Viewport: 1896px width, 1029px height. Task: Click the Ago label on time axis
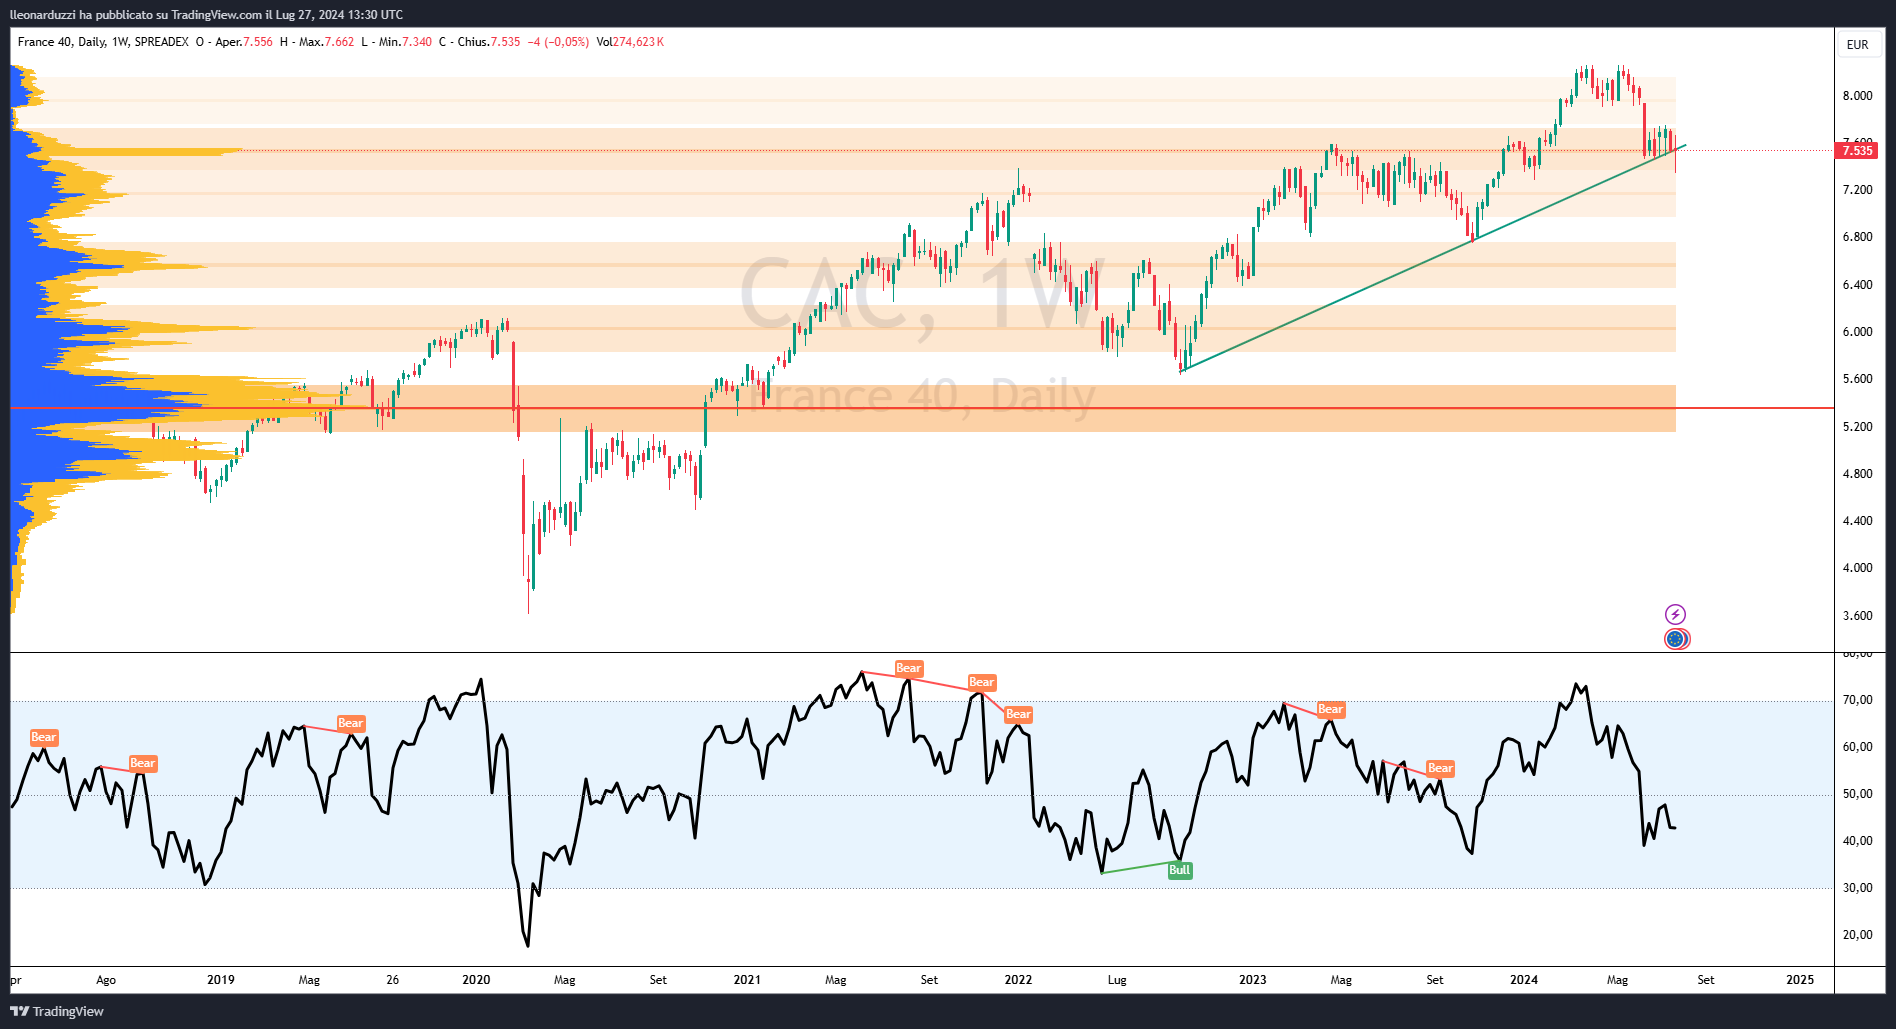(x=106, y=980)
